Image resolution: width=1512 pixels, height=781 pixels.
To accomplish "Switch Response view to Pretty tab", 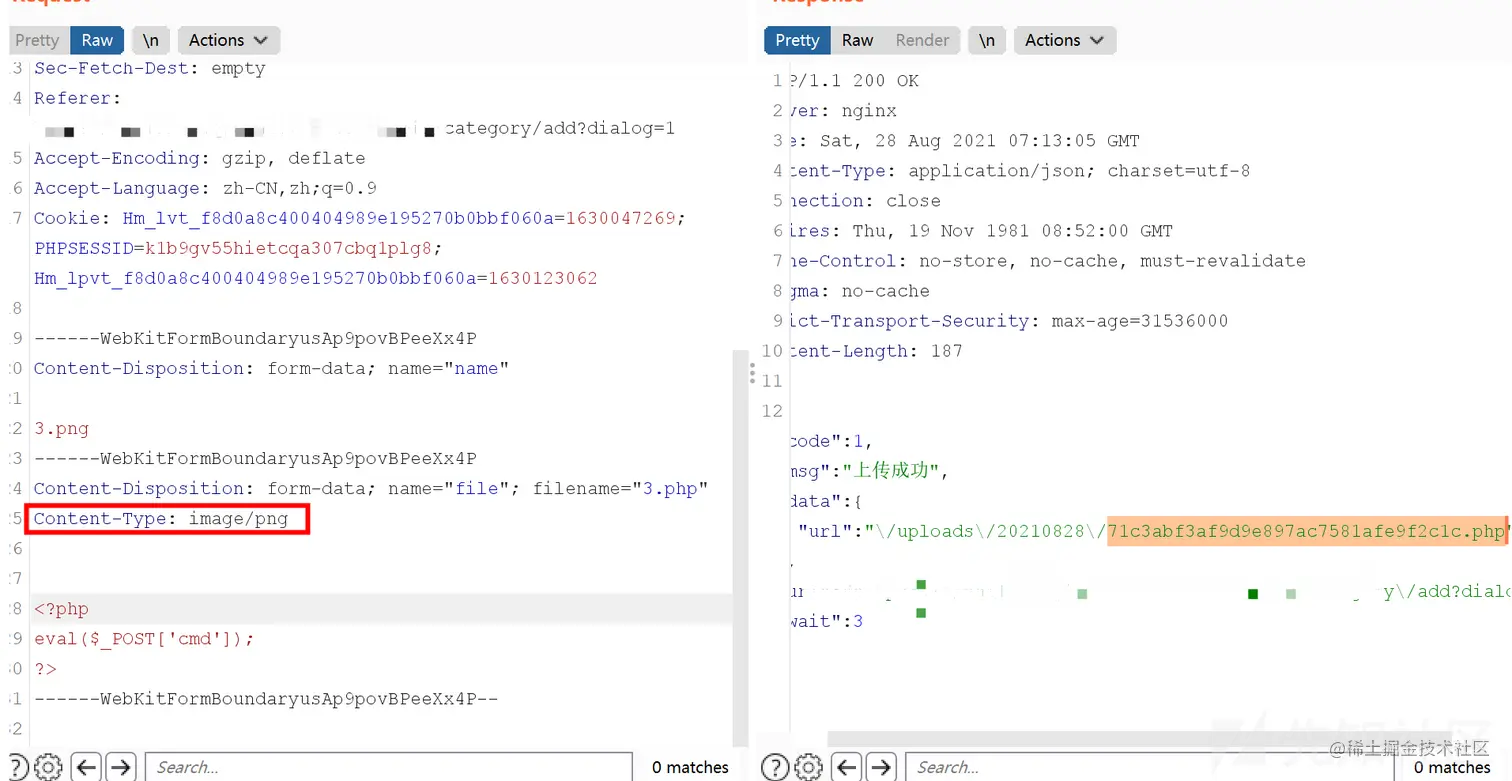I will pos(797,40).
